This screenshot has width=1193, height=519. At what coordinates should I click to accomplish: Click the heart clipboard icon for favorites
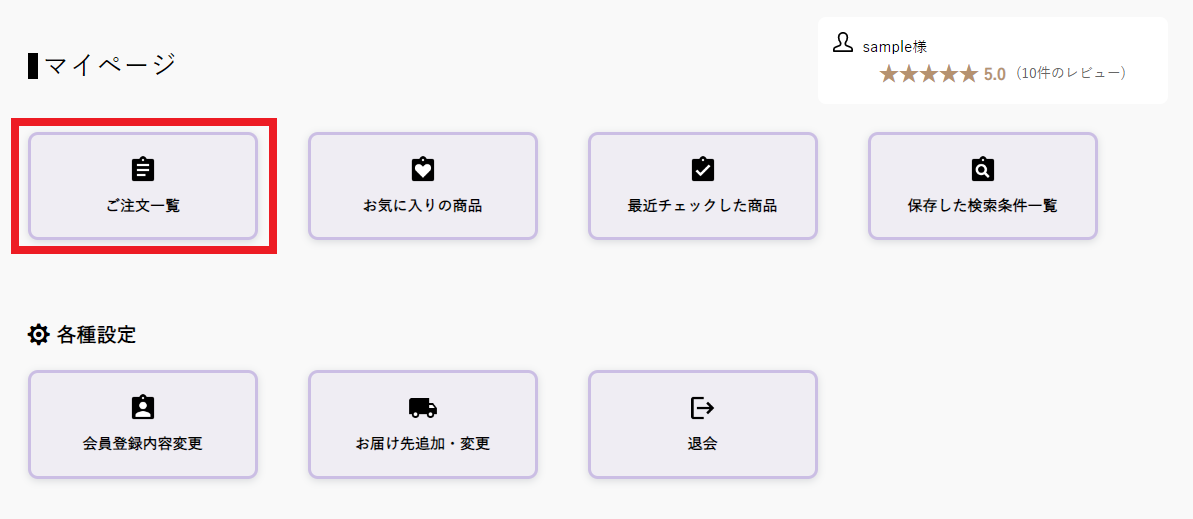click(x=423, y=169)
